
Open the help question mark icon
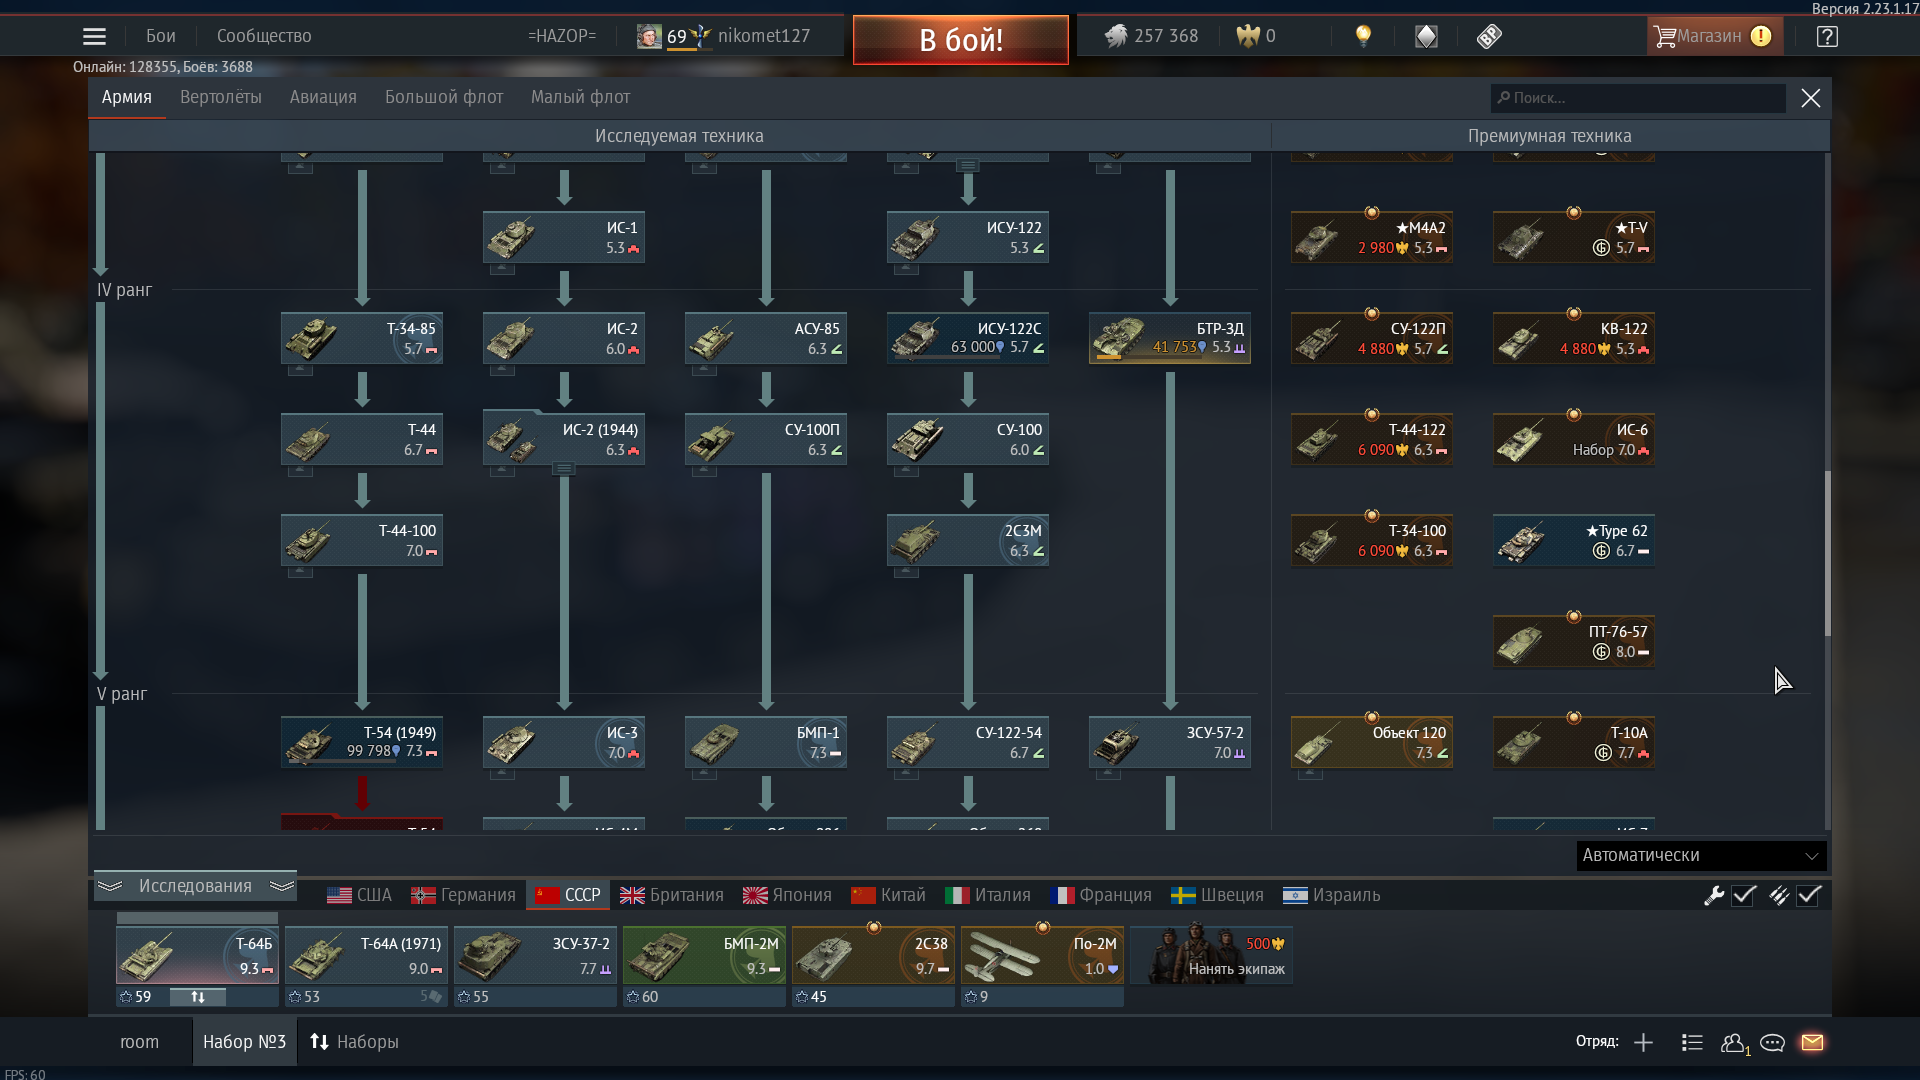coord(1827,36)
